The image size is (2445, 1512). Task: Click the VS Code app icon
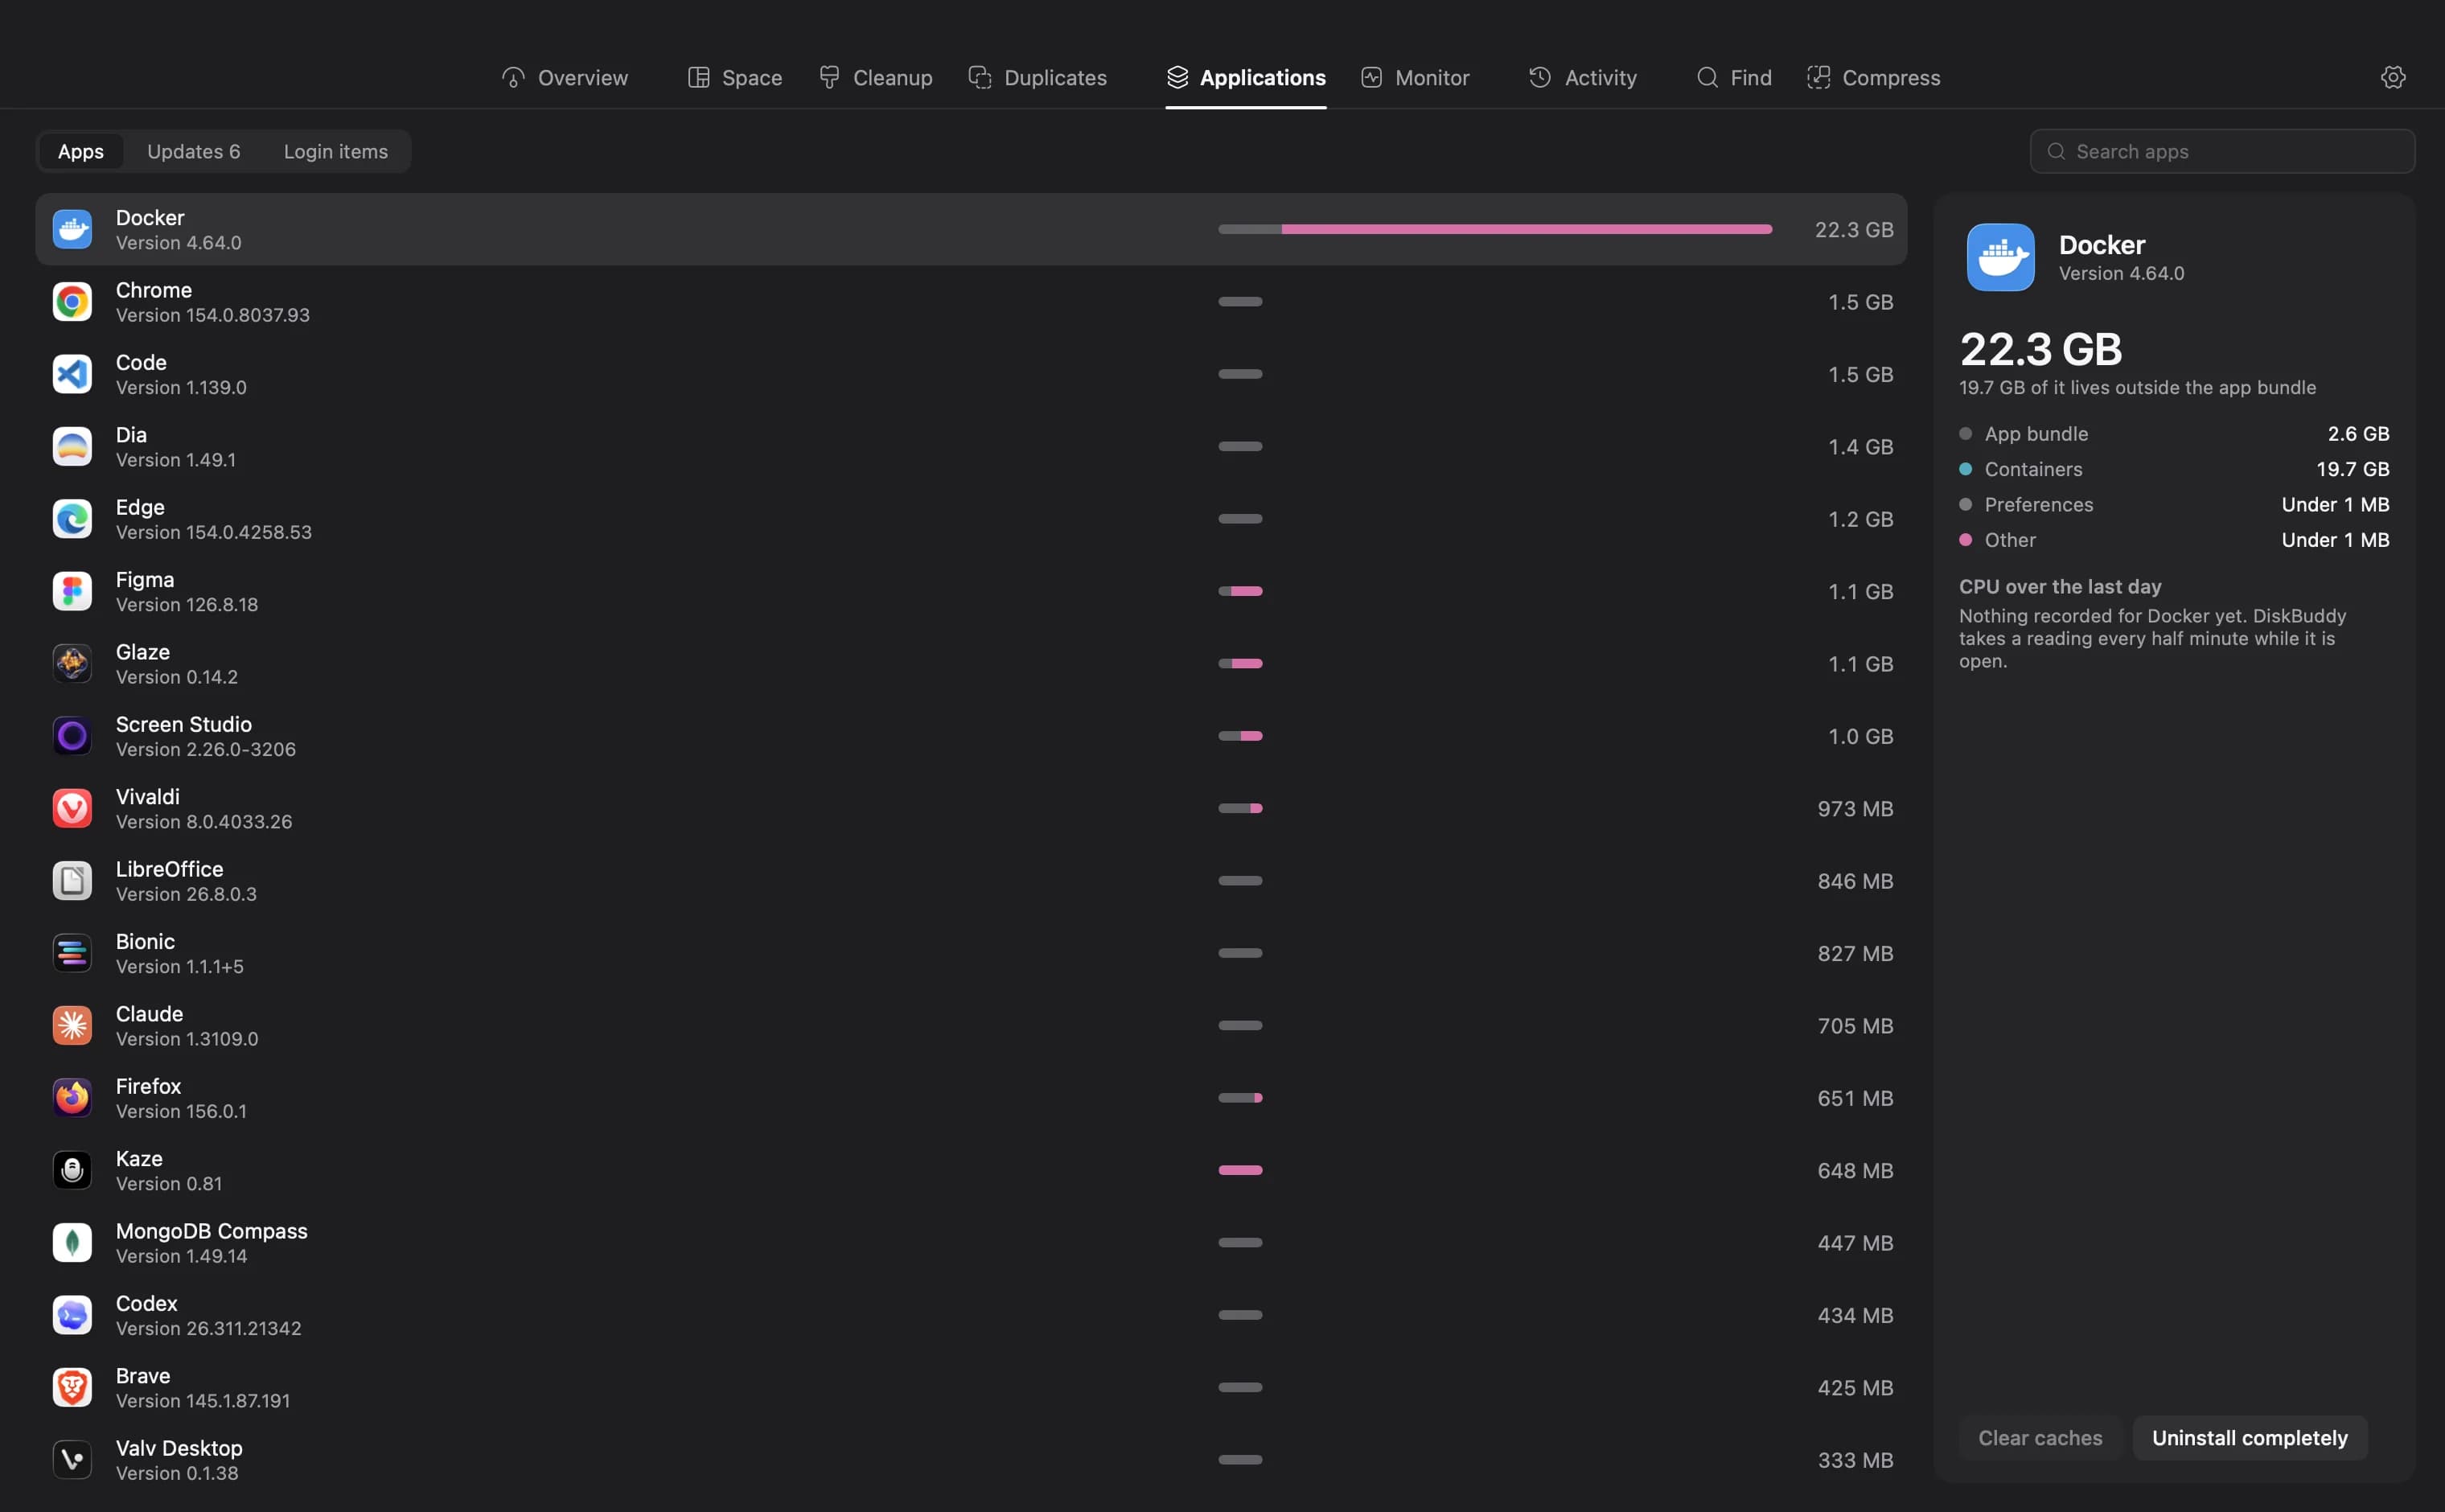pos(72,374)
